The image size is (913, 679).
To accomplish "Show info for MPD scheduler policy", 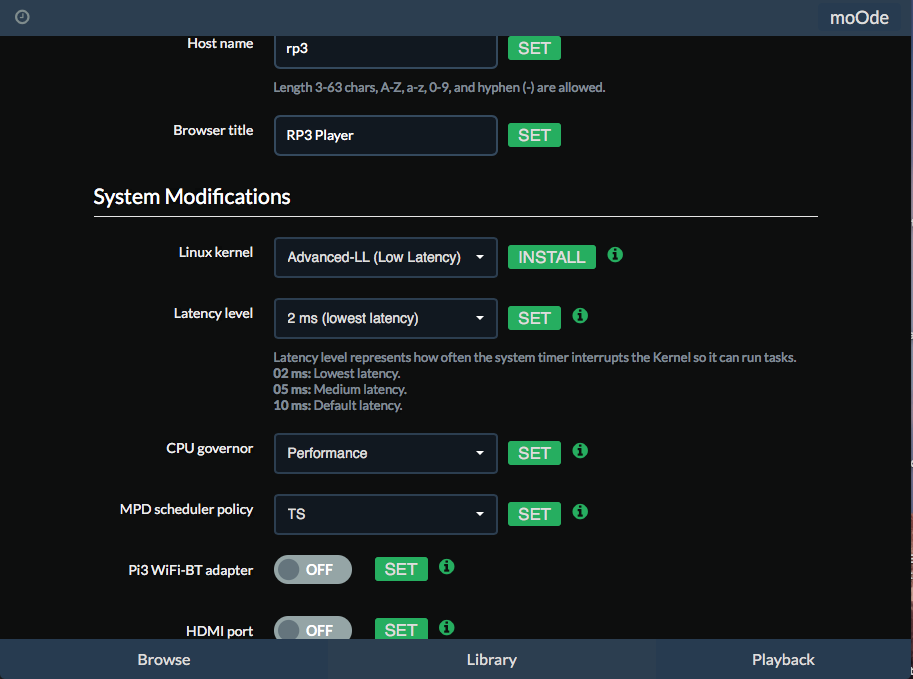I will pos(580,511).
